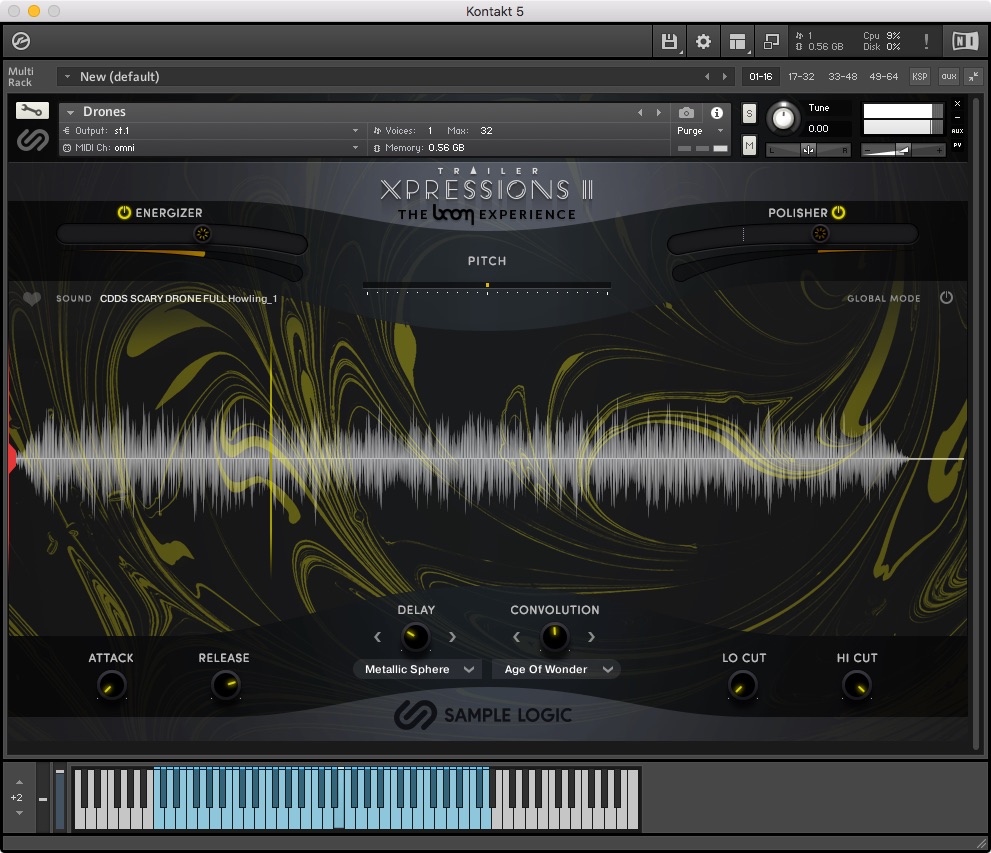The width and height of the screenshot is (991, 853).
Task: Switch to the 17-32 channel page
Action: pos(800,76)
